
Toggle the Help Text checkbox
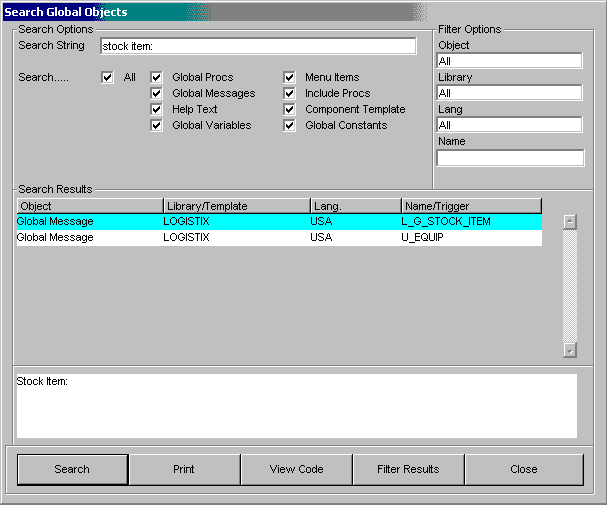(x=156, y=110)
